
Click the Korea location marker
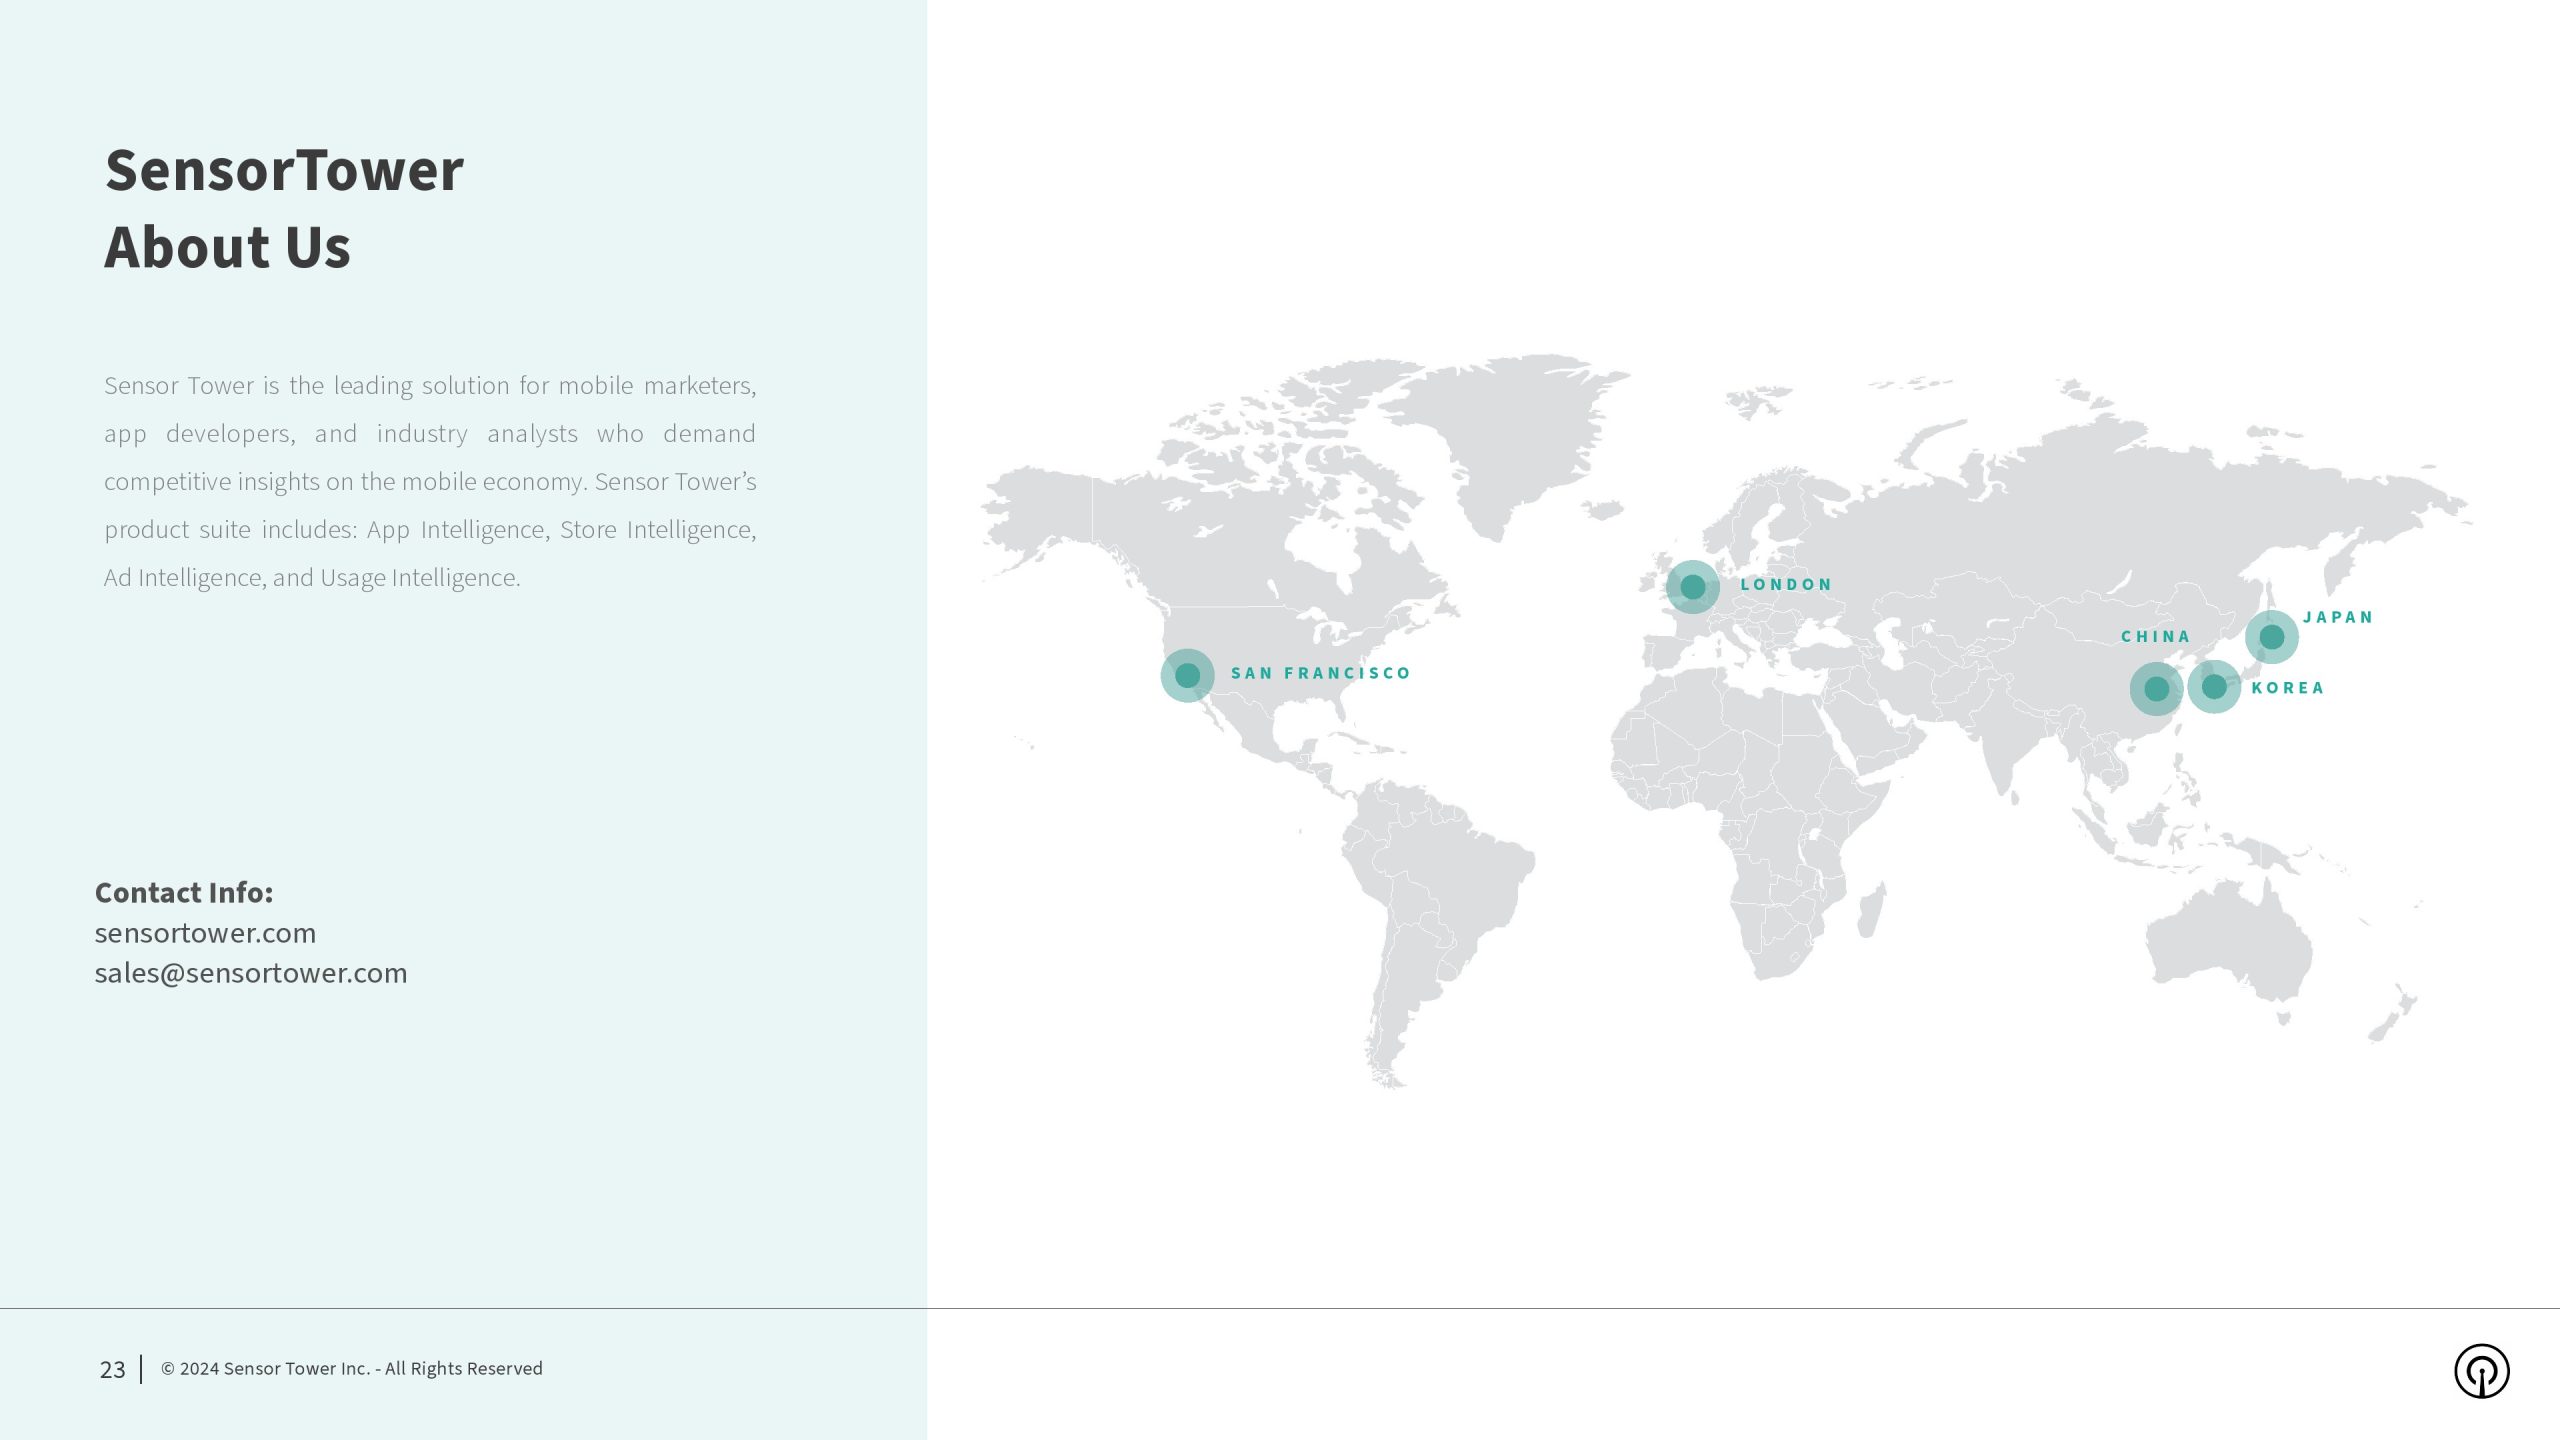point(2214,687)
